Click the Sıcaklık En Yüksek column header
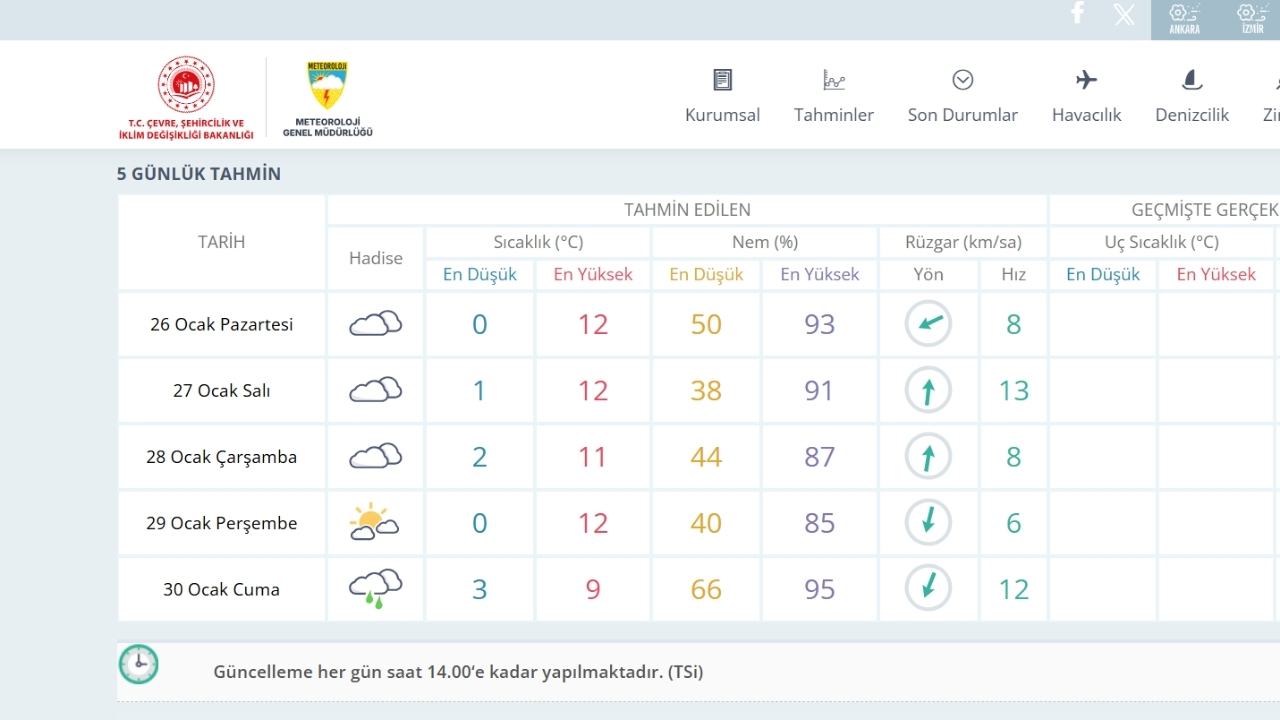This screenshot has width=1280, height=720. coord(592,274)
